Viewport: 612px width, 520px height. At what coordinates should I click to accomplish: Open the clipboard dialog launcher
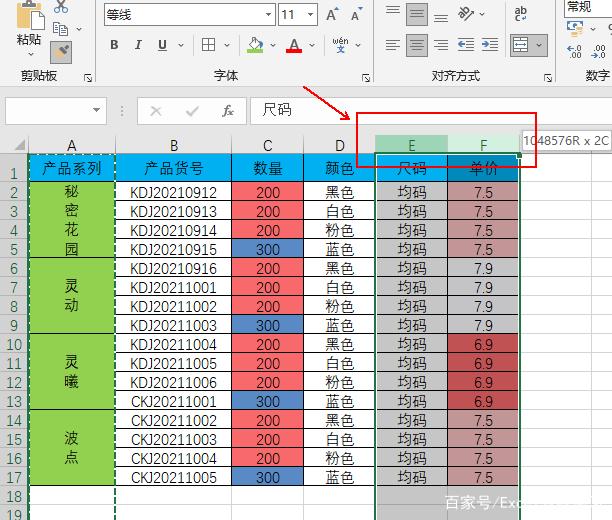click(88, 78)
